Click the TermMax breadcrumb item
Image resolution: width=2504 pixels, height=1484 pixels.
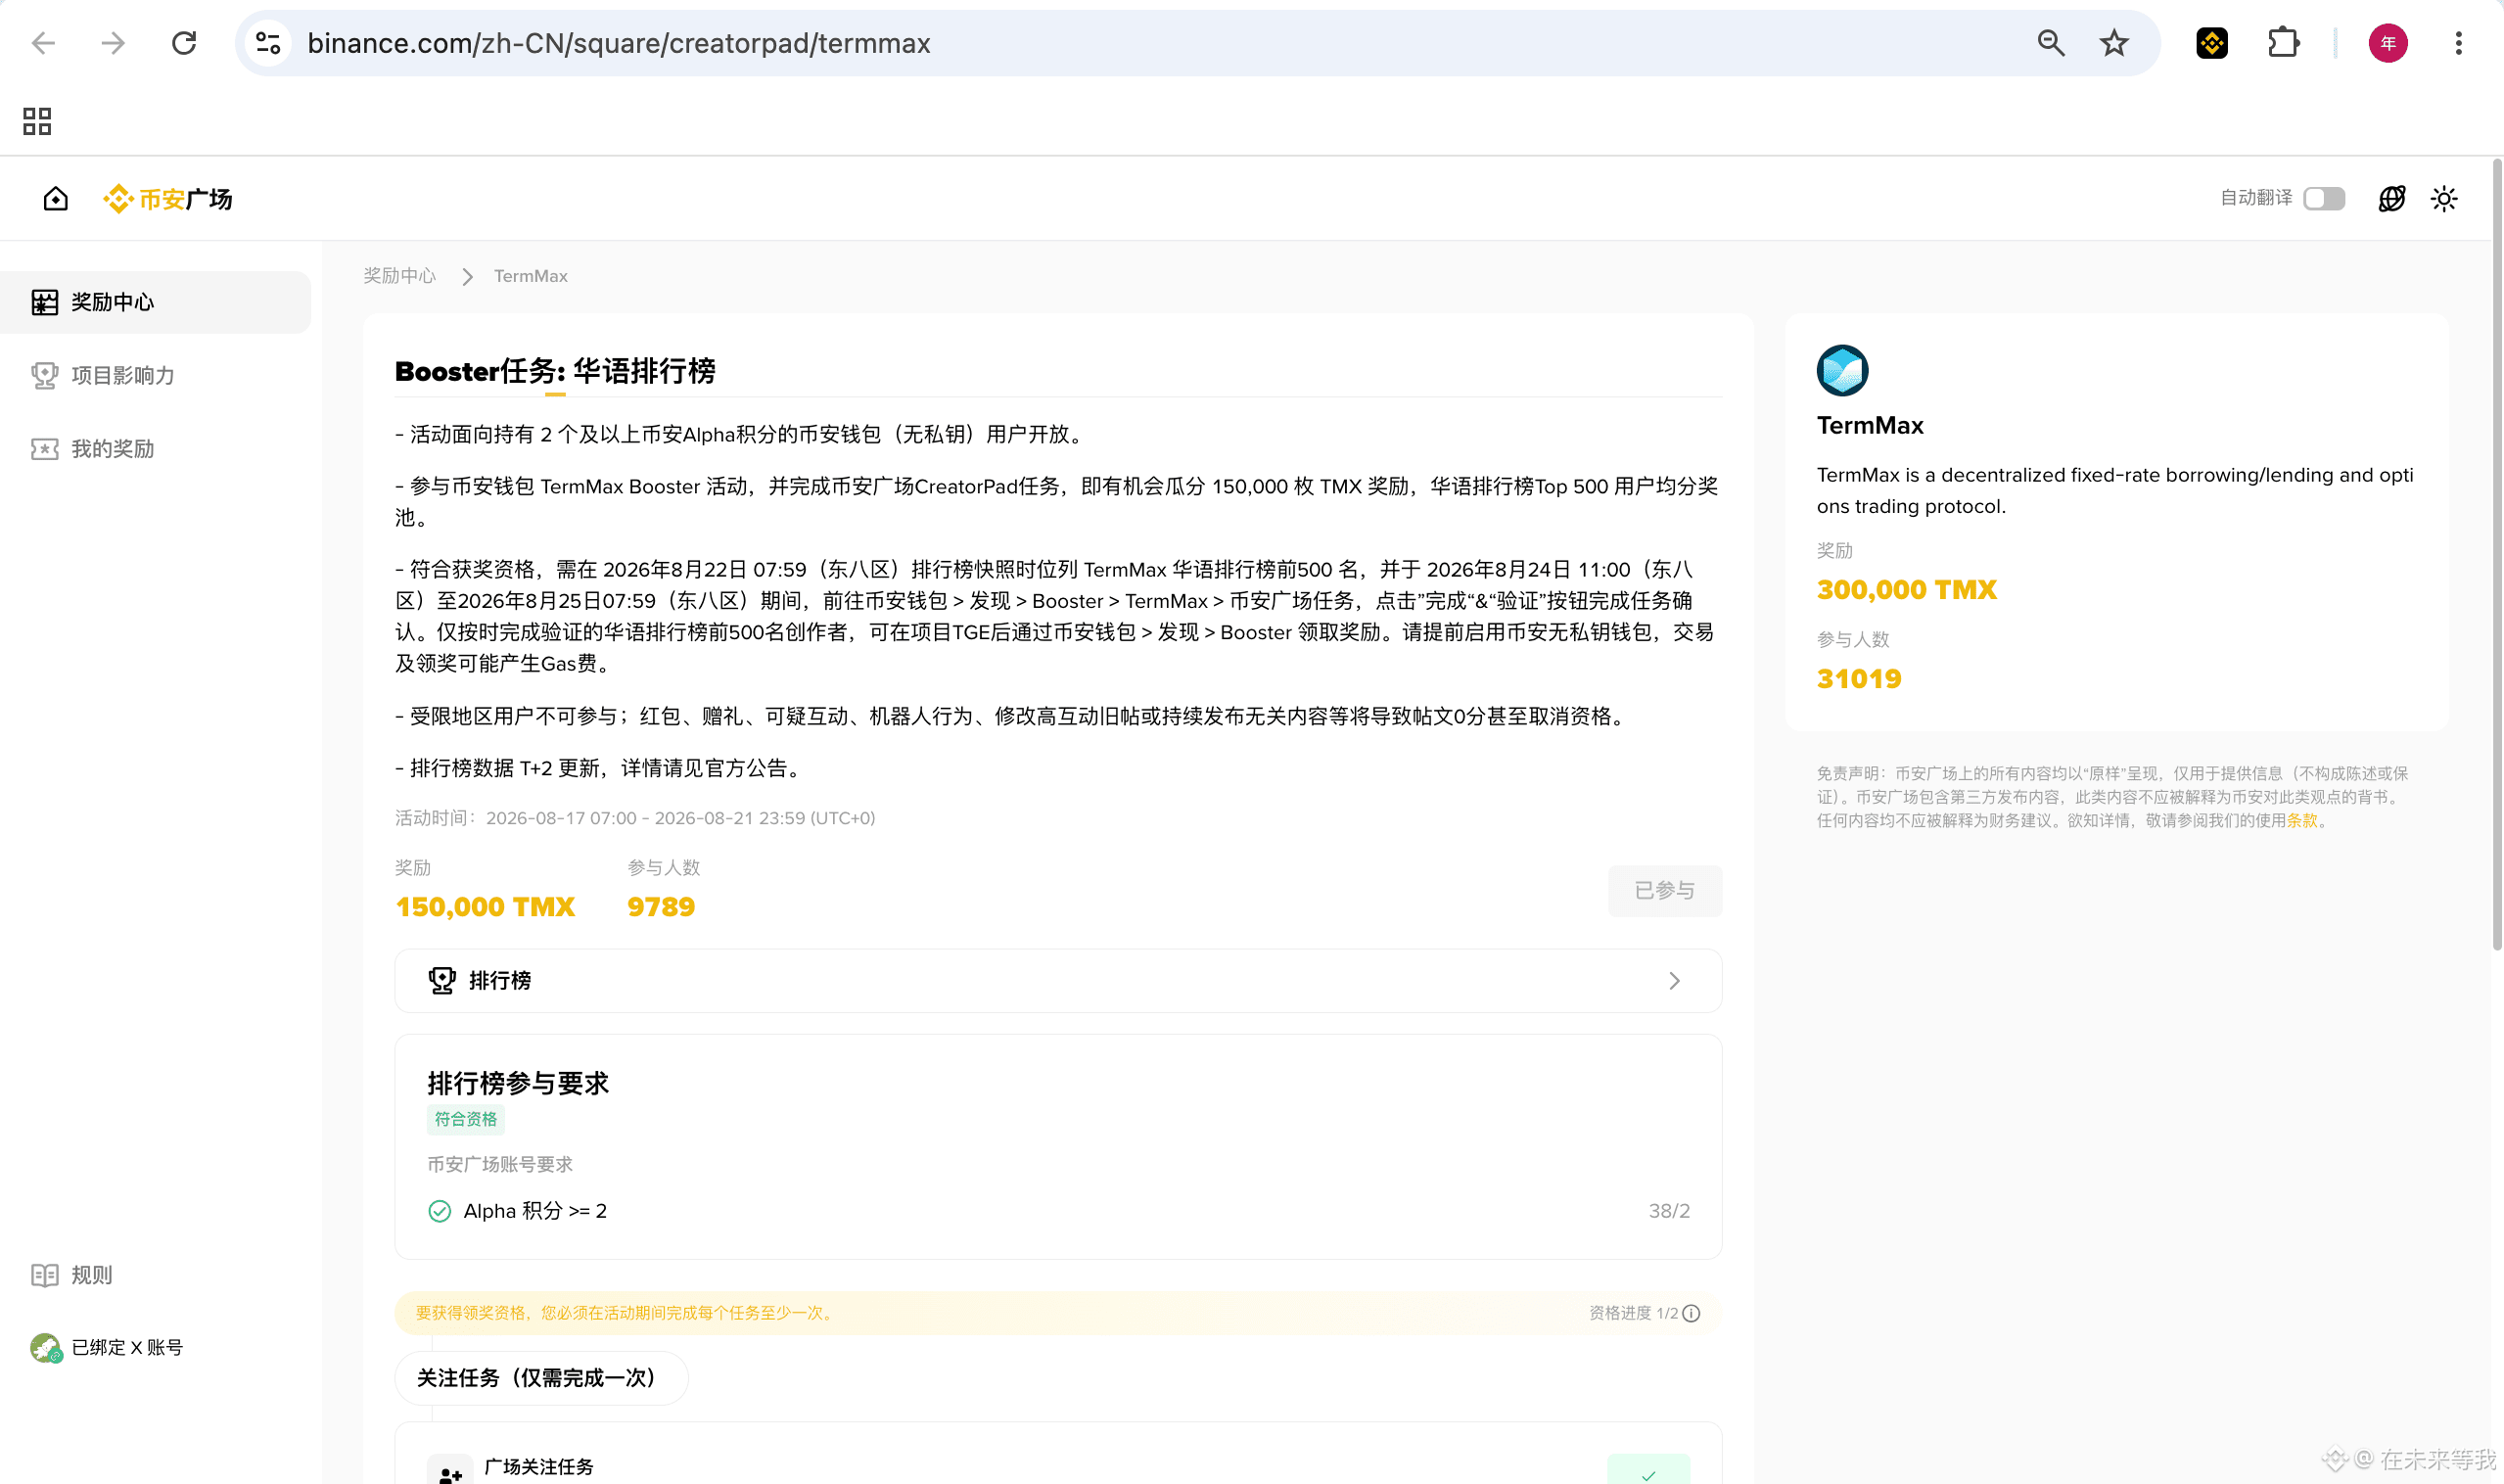(x=531, y=276)
